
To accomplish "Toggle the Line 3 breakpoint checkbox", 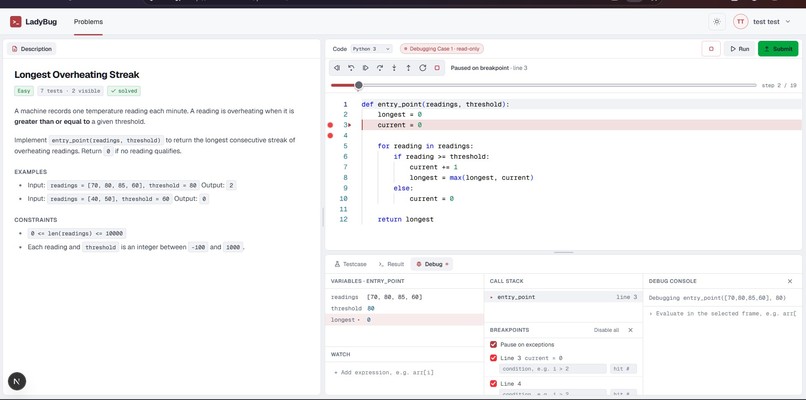I will 493,358.
